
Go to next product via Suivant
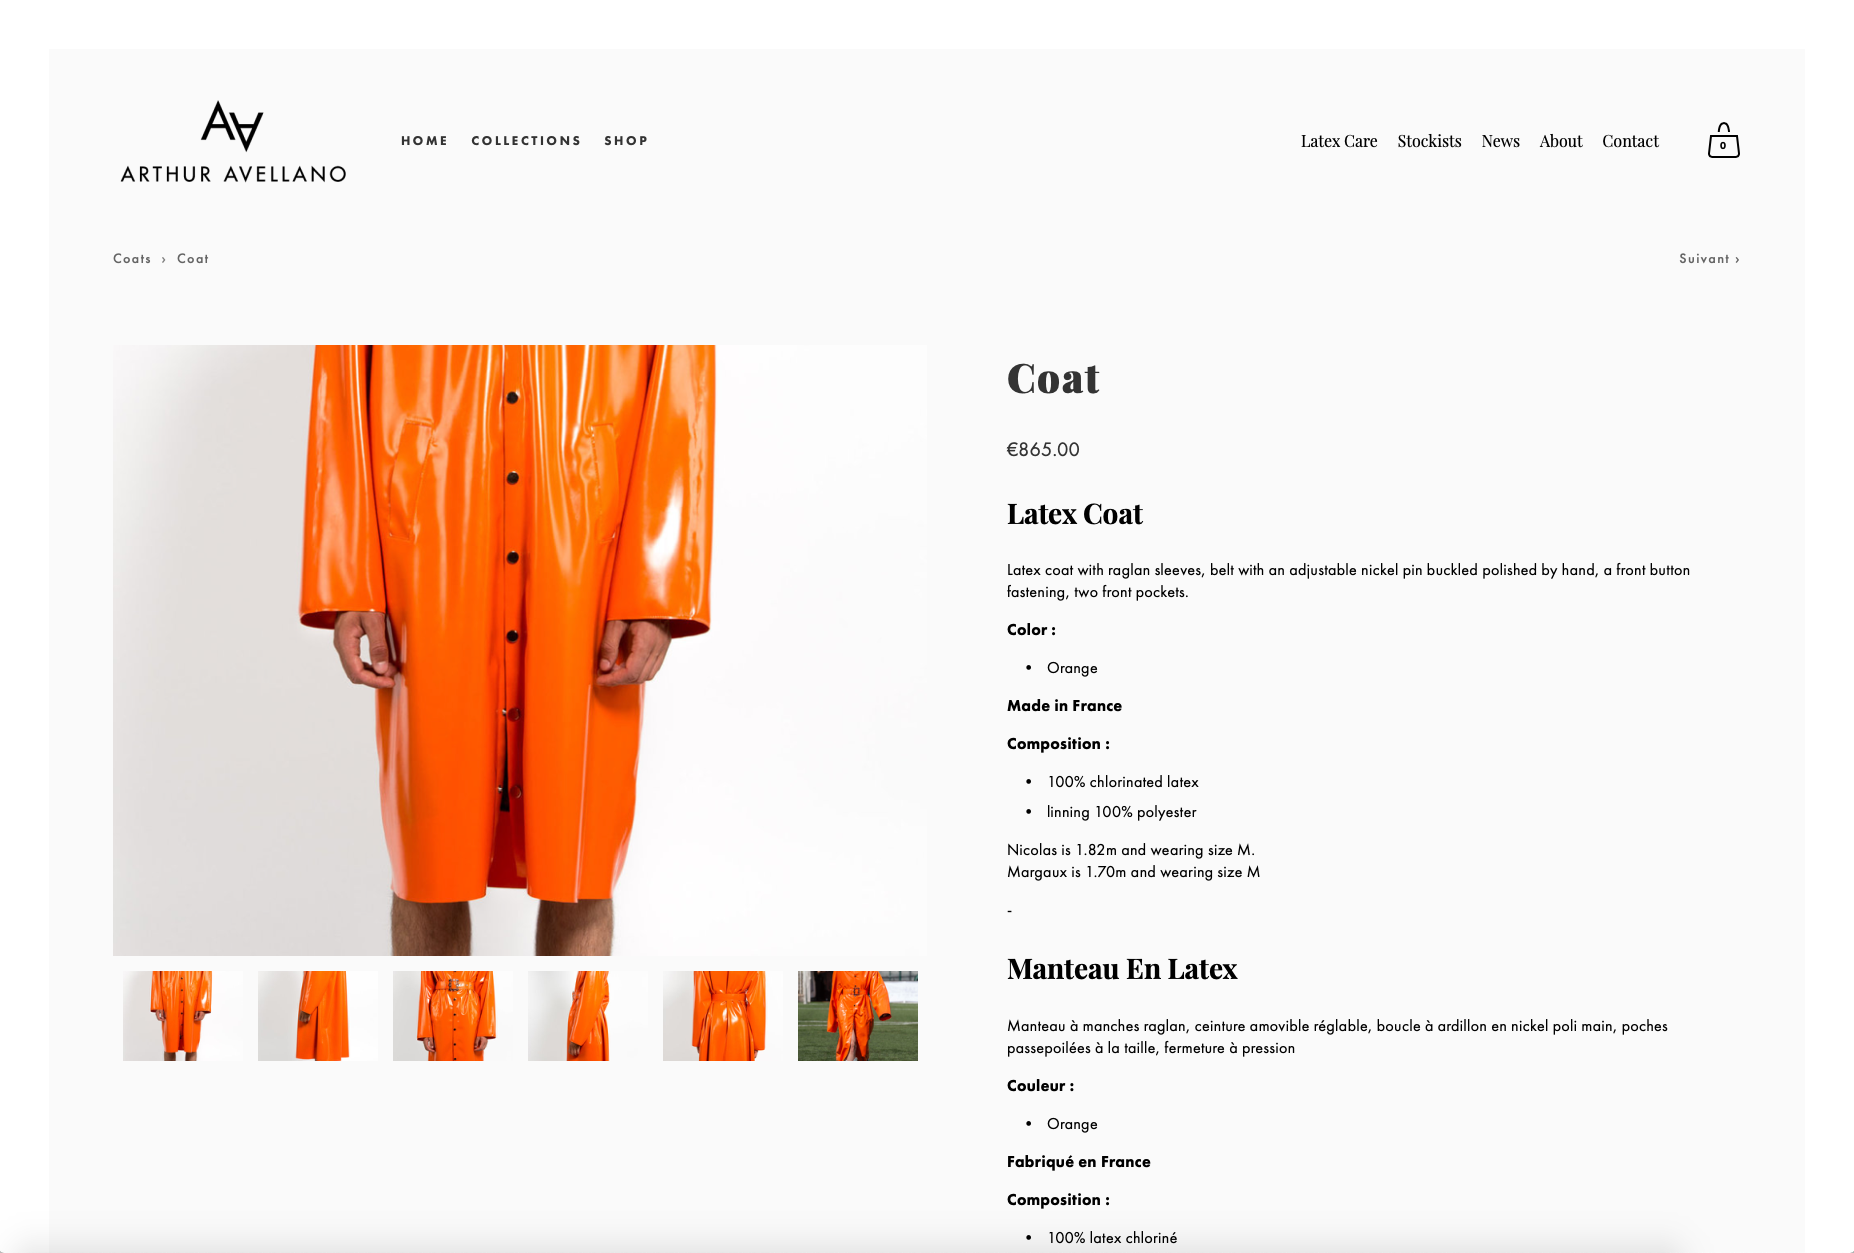(x=1709, y=258)
